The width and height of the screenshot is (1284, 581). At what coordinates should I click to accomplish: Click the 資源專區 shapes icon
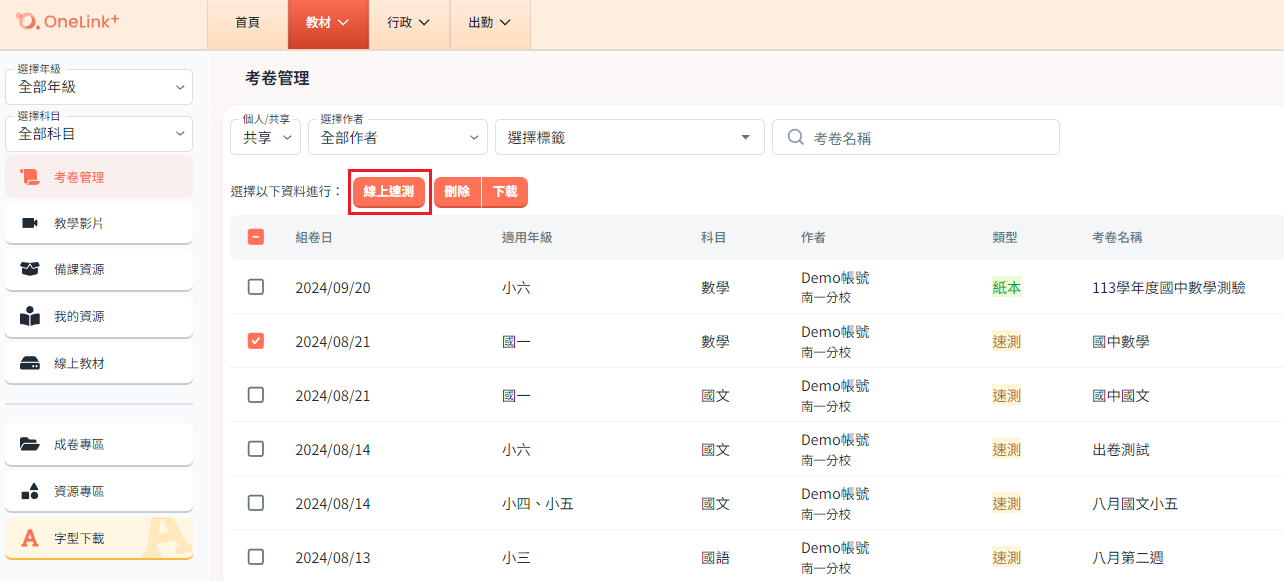(x=29, y=491)
